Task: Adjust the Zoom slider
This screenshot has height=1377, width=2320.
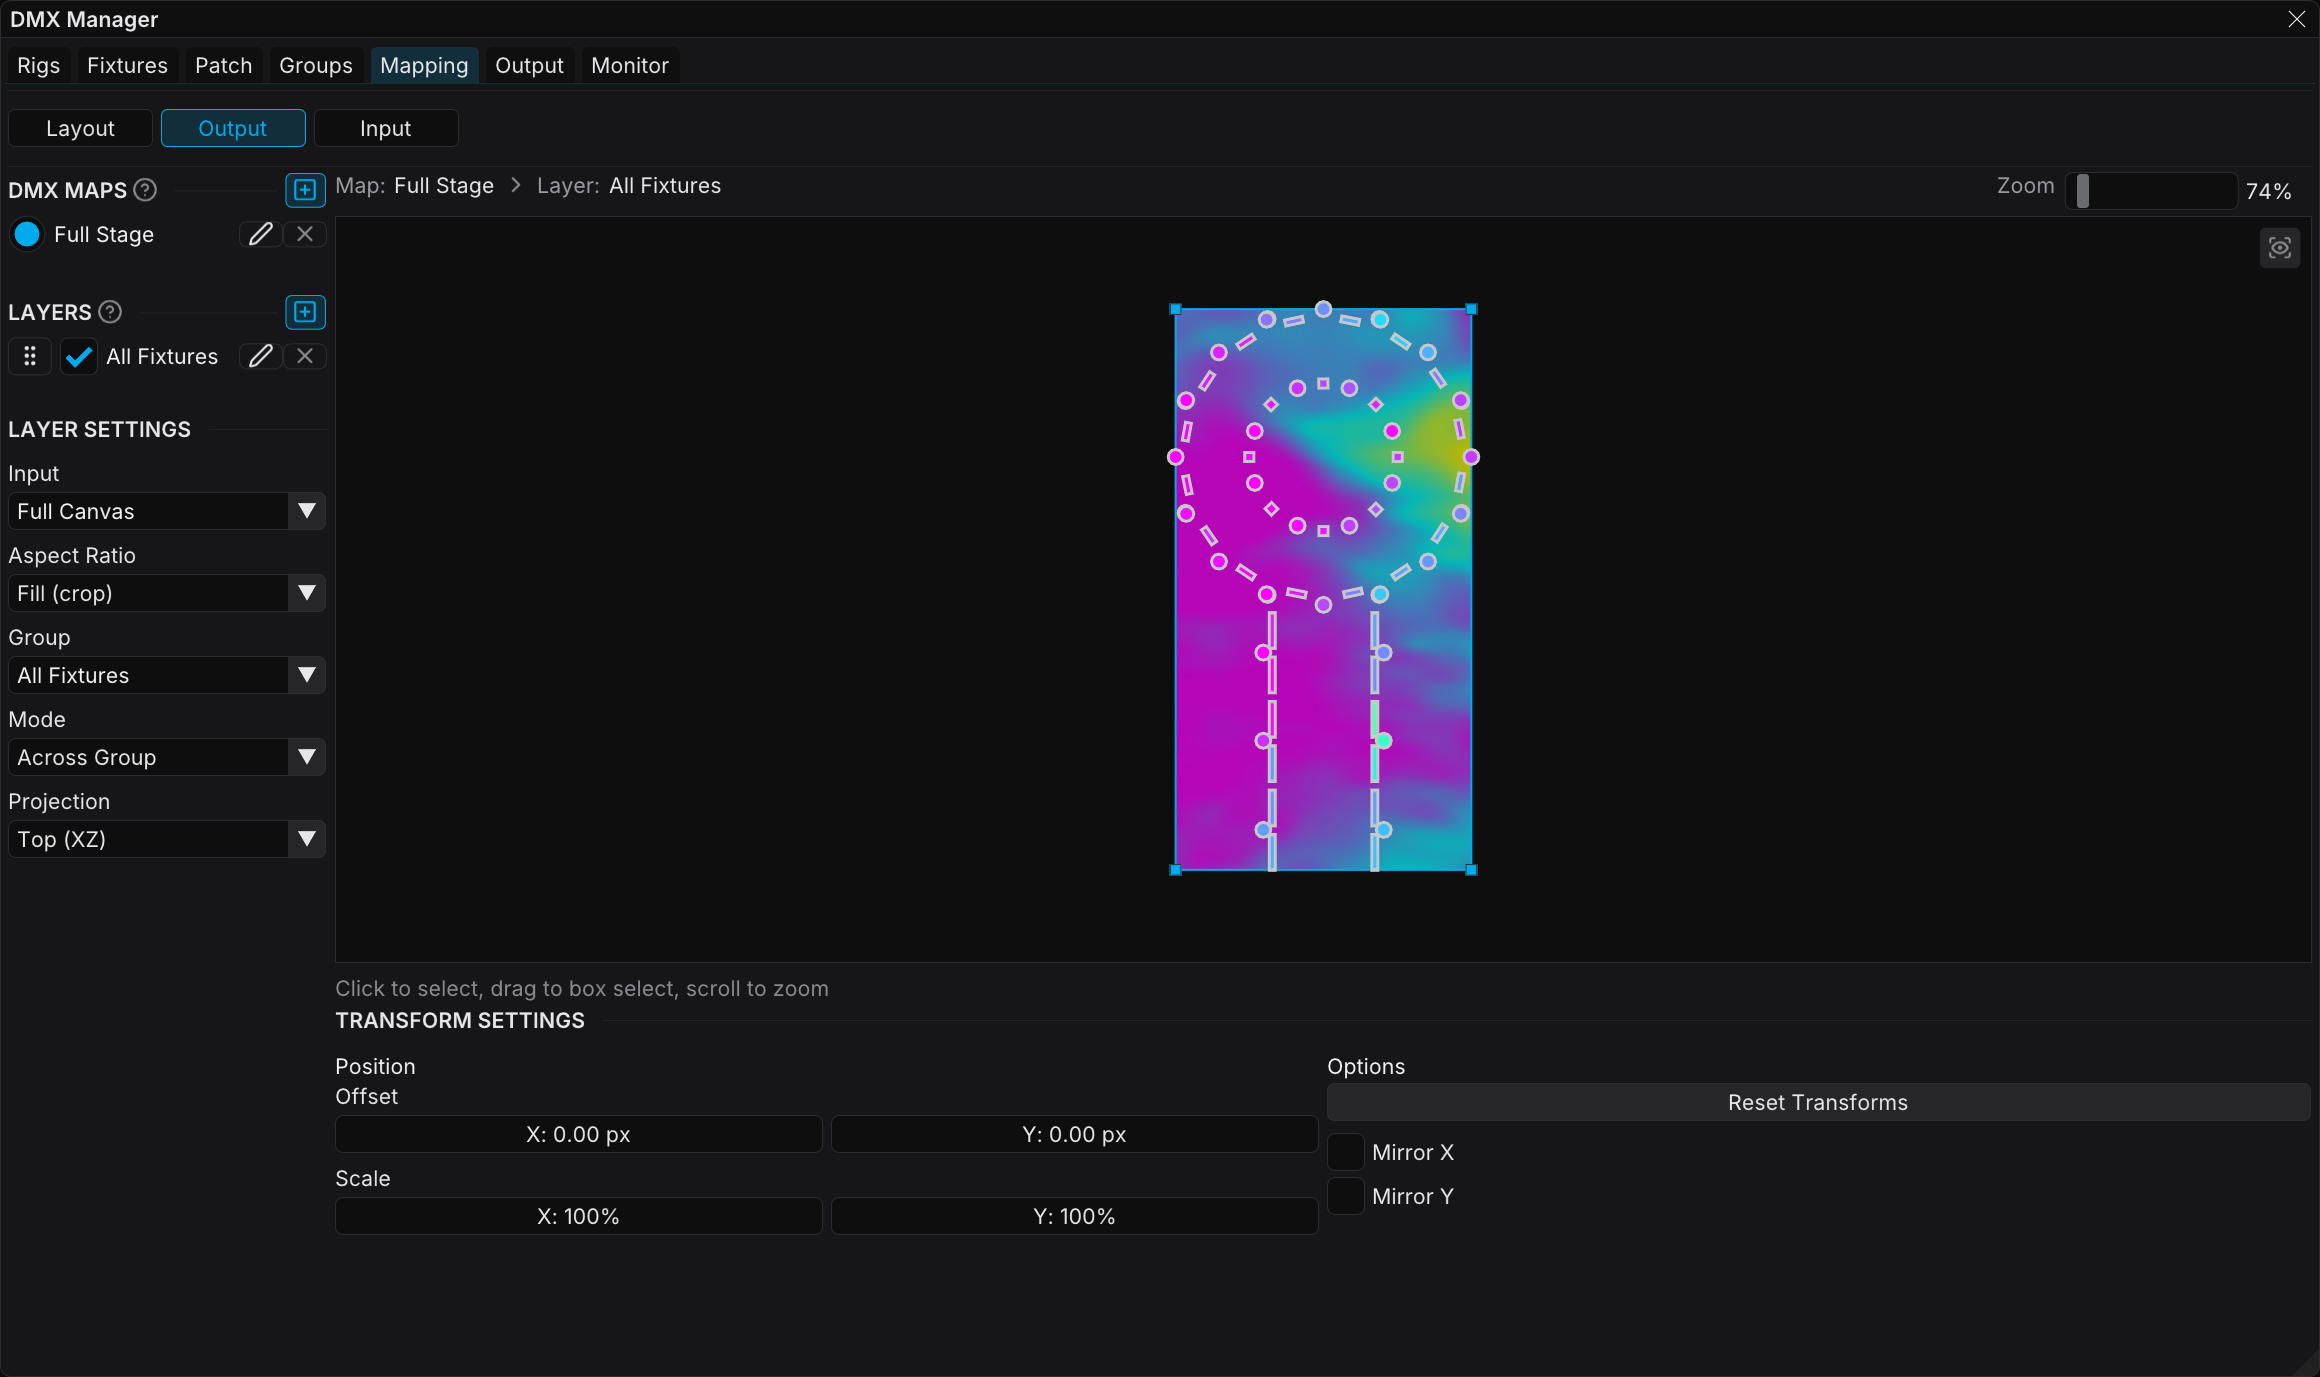Action: coord(2151,190)
